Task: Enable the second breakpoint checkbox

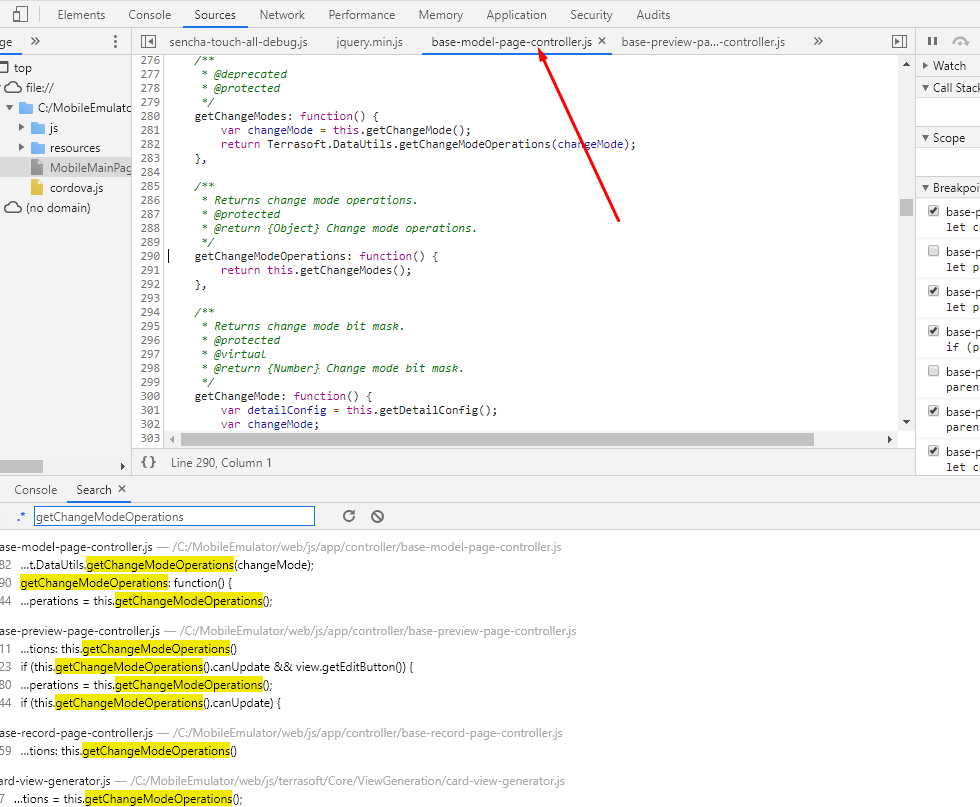Action: pos(933,251)
